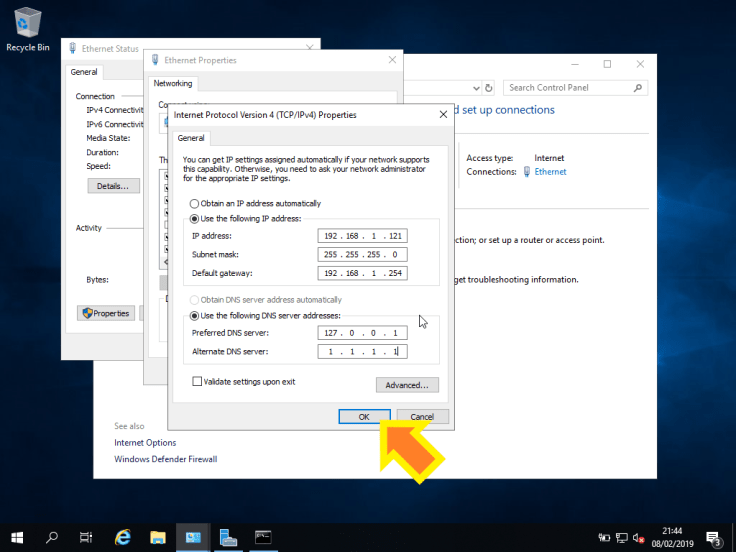
Task: Launch Internet Explorer from the taskbar
Action: click(x=123, y=537)
